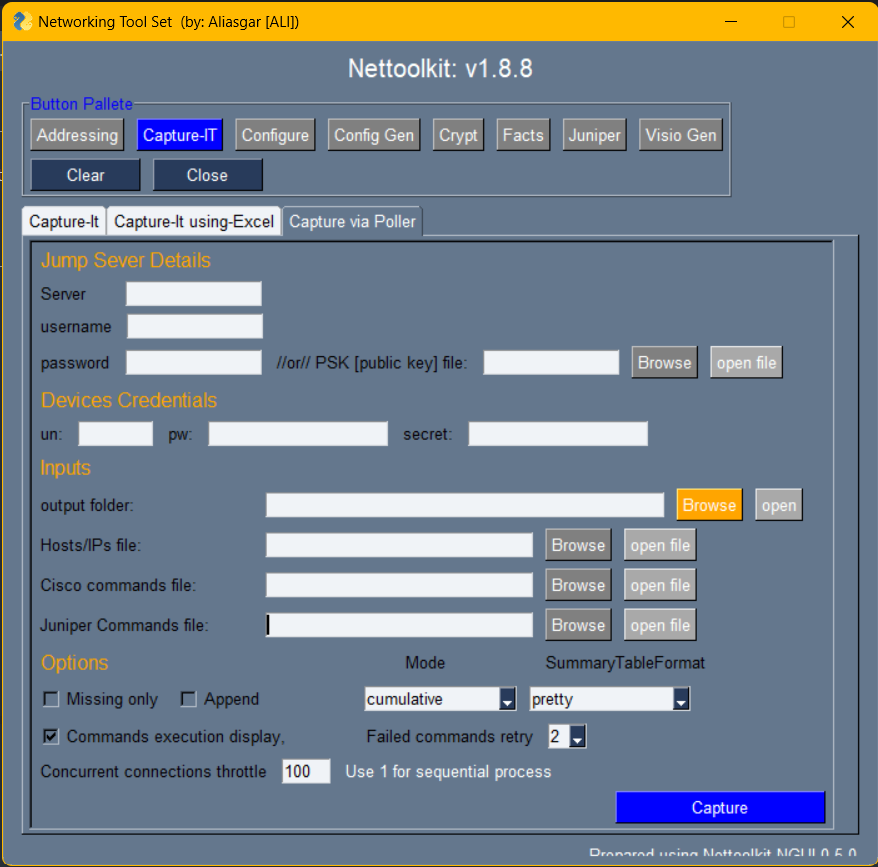Focus the Hosts/IPs file field
878x867 pixels.
pos(399,545)
